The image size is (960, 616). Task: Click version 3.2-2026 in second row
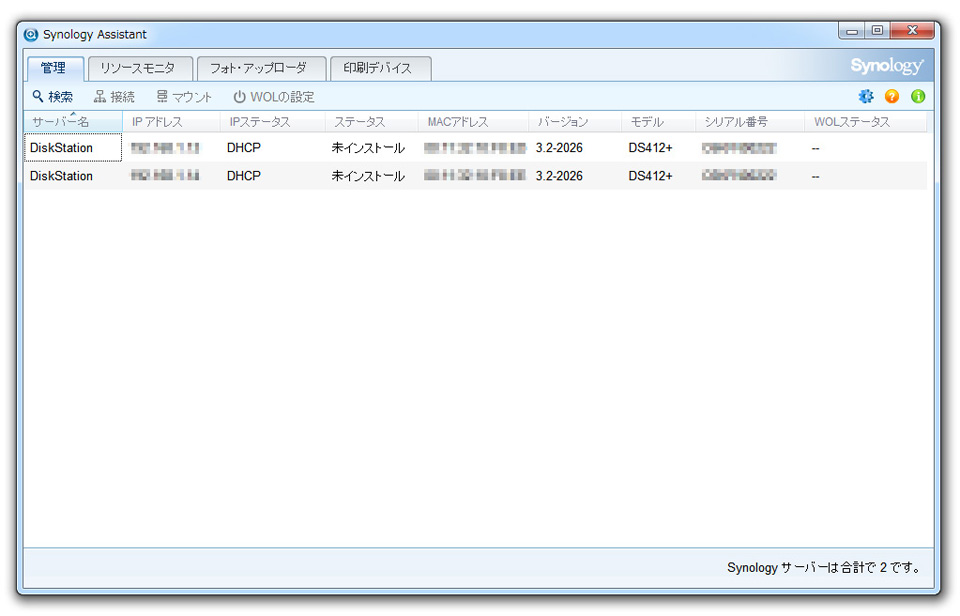tap(559, 176)
